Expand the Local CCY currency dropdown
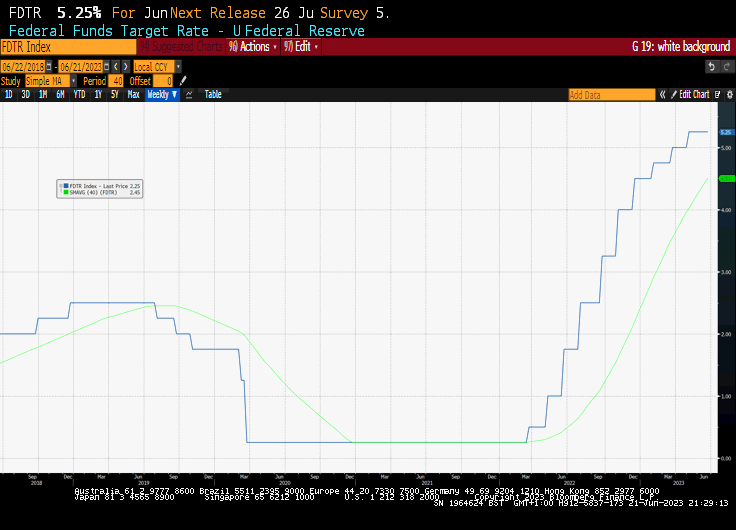Screen dimensions: 736x530 [158, 67]
